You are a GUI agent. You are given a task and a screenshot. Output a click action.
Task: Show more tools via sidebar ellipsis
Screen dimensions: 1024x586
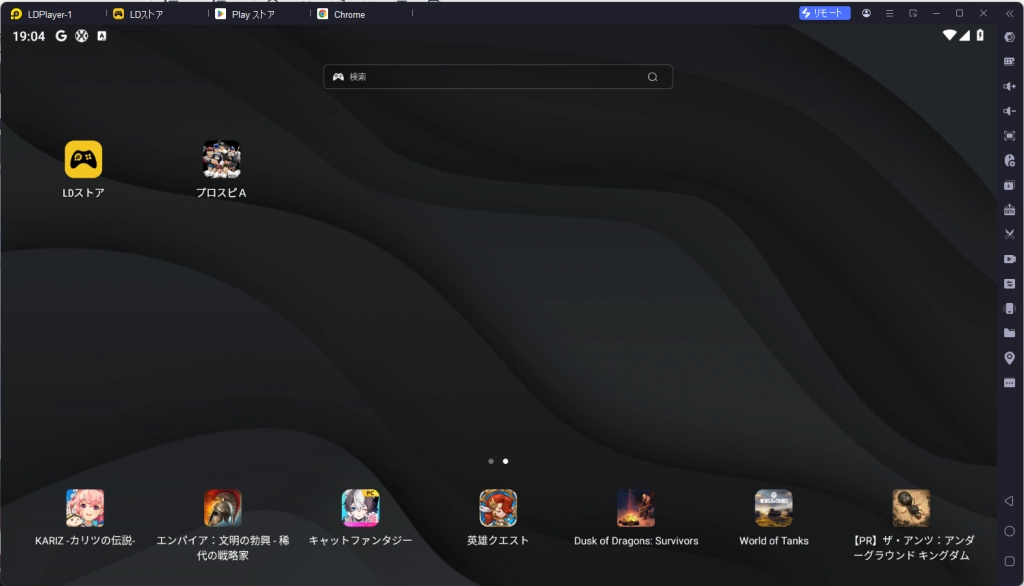pos(1009,383)
